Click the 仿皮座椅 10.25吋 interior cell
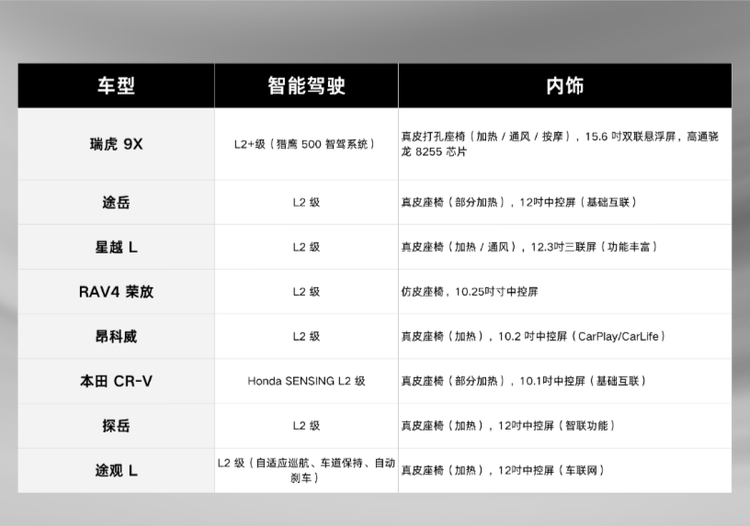The width and height of the screenshot is (750, 526). [x=564, y=292]
